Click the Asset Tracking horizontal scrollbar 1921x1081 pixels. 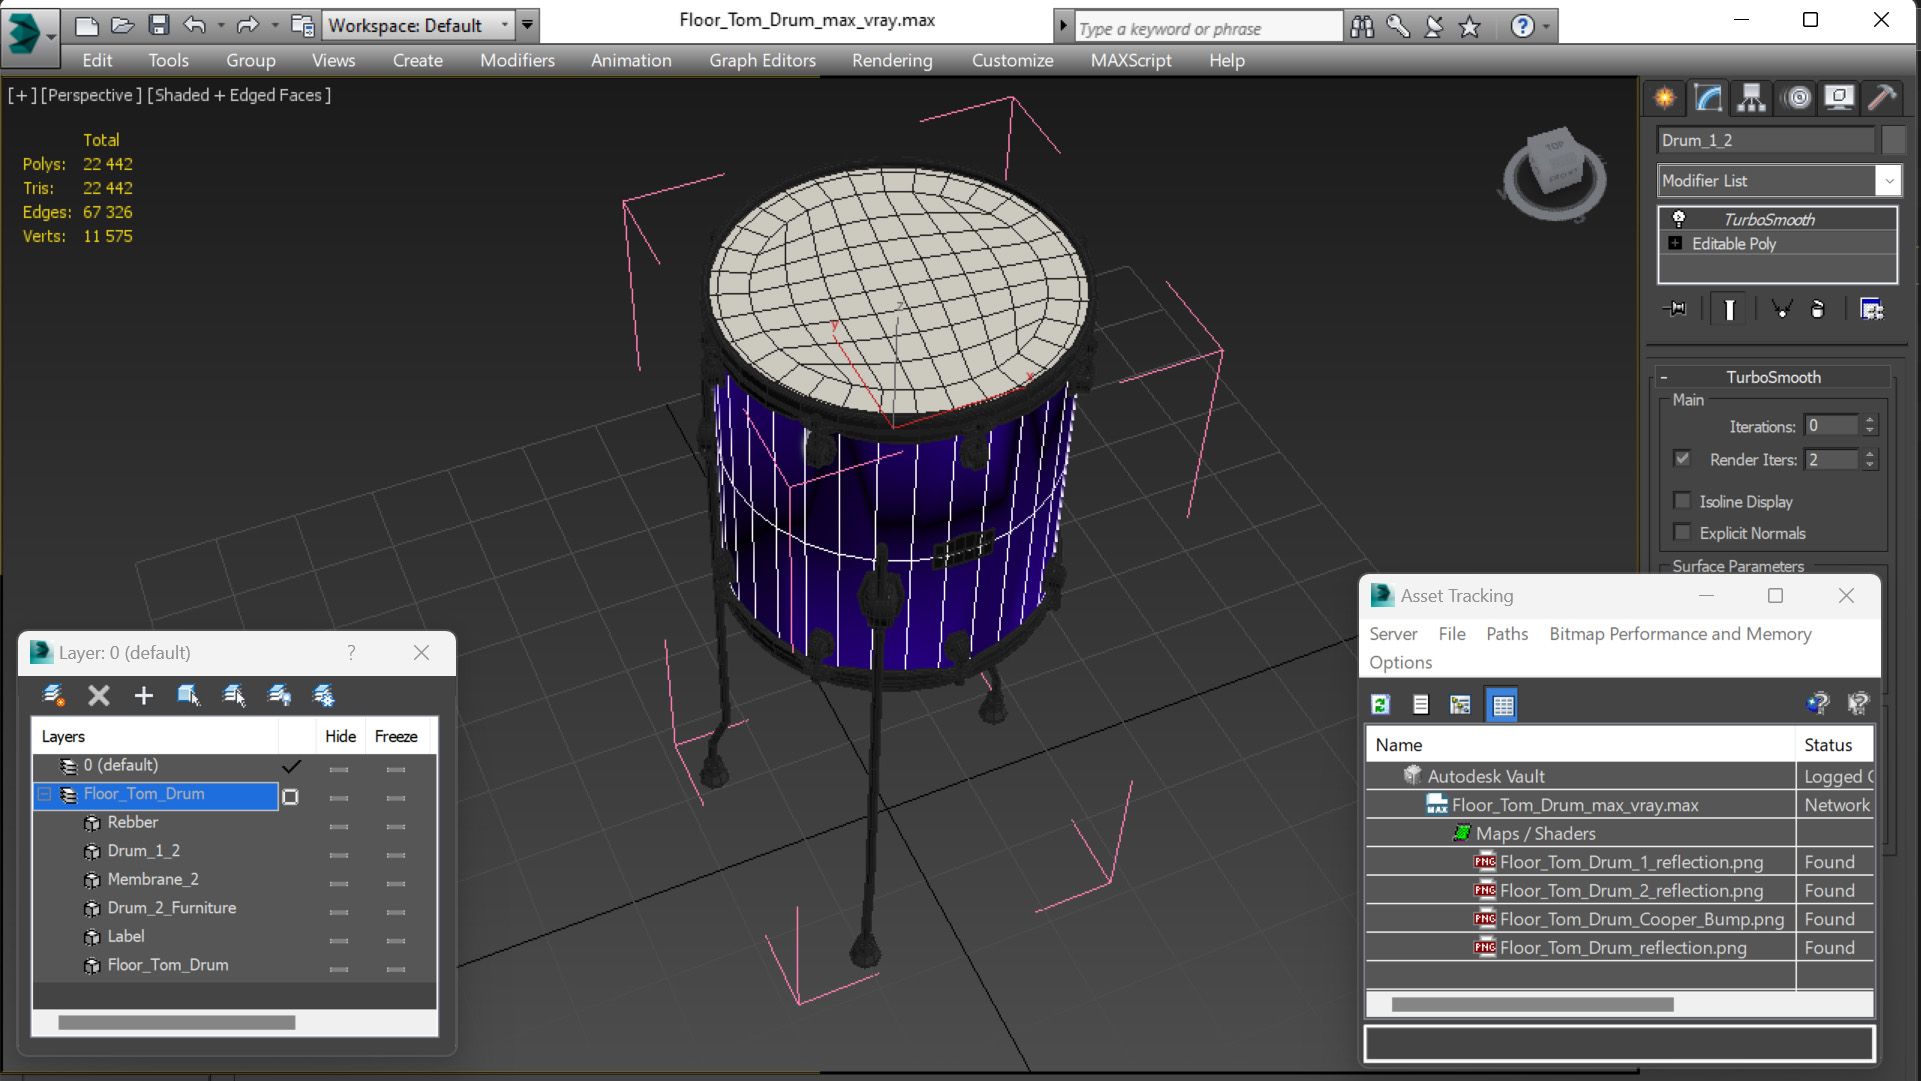[x=1532, y=1004]
